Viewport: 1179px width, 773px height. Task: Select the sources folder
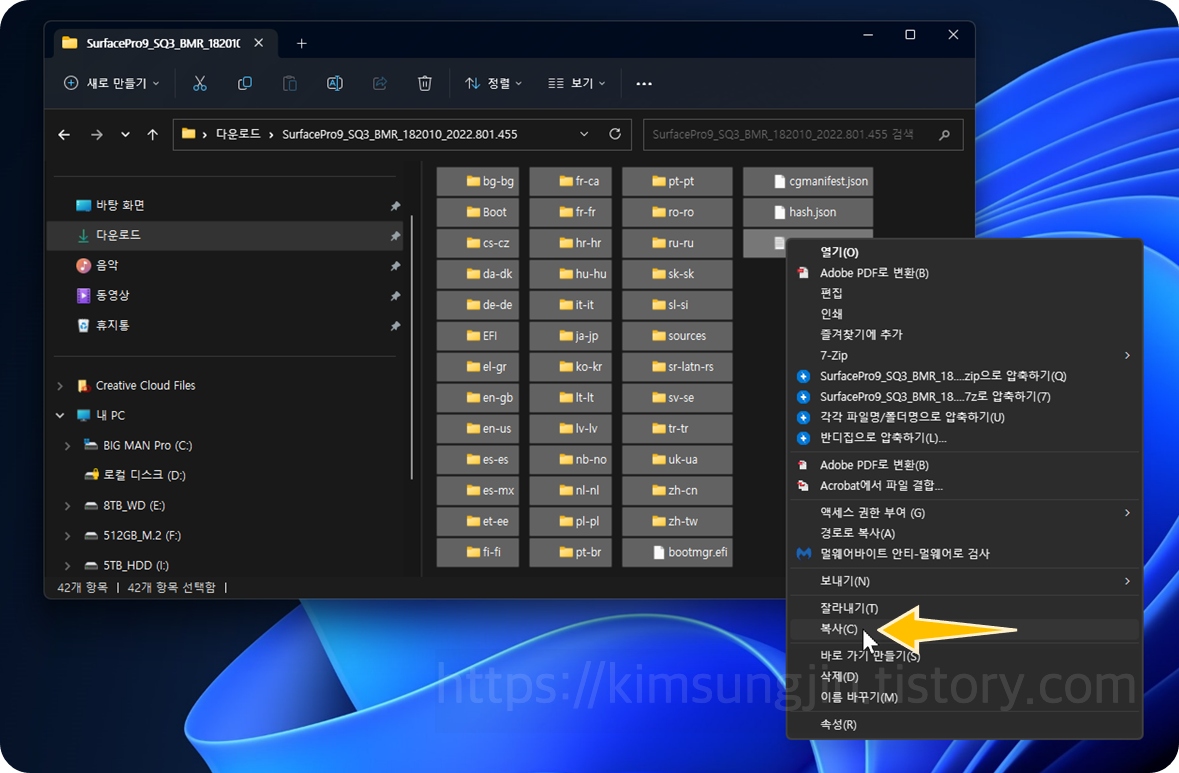(x=677, y=335)
